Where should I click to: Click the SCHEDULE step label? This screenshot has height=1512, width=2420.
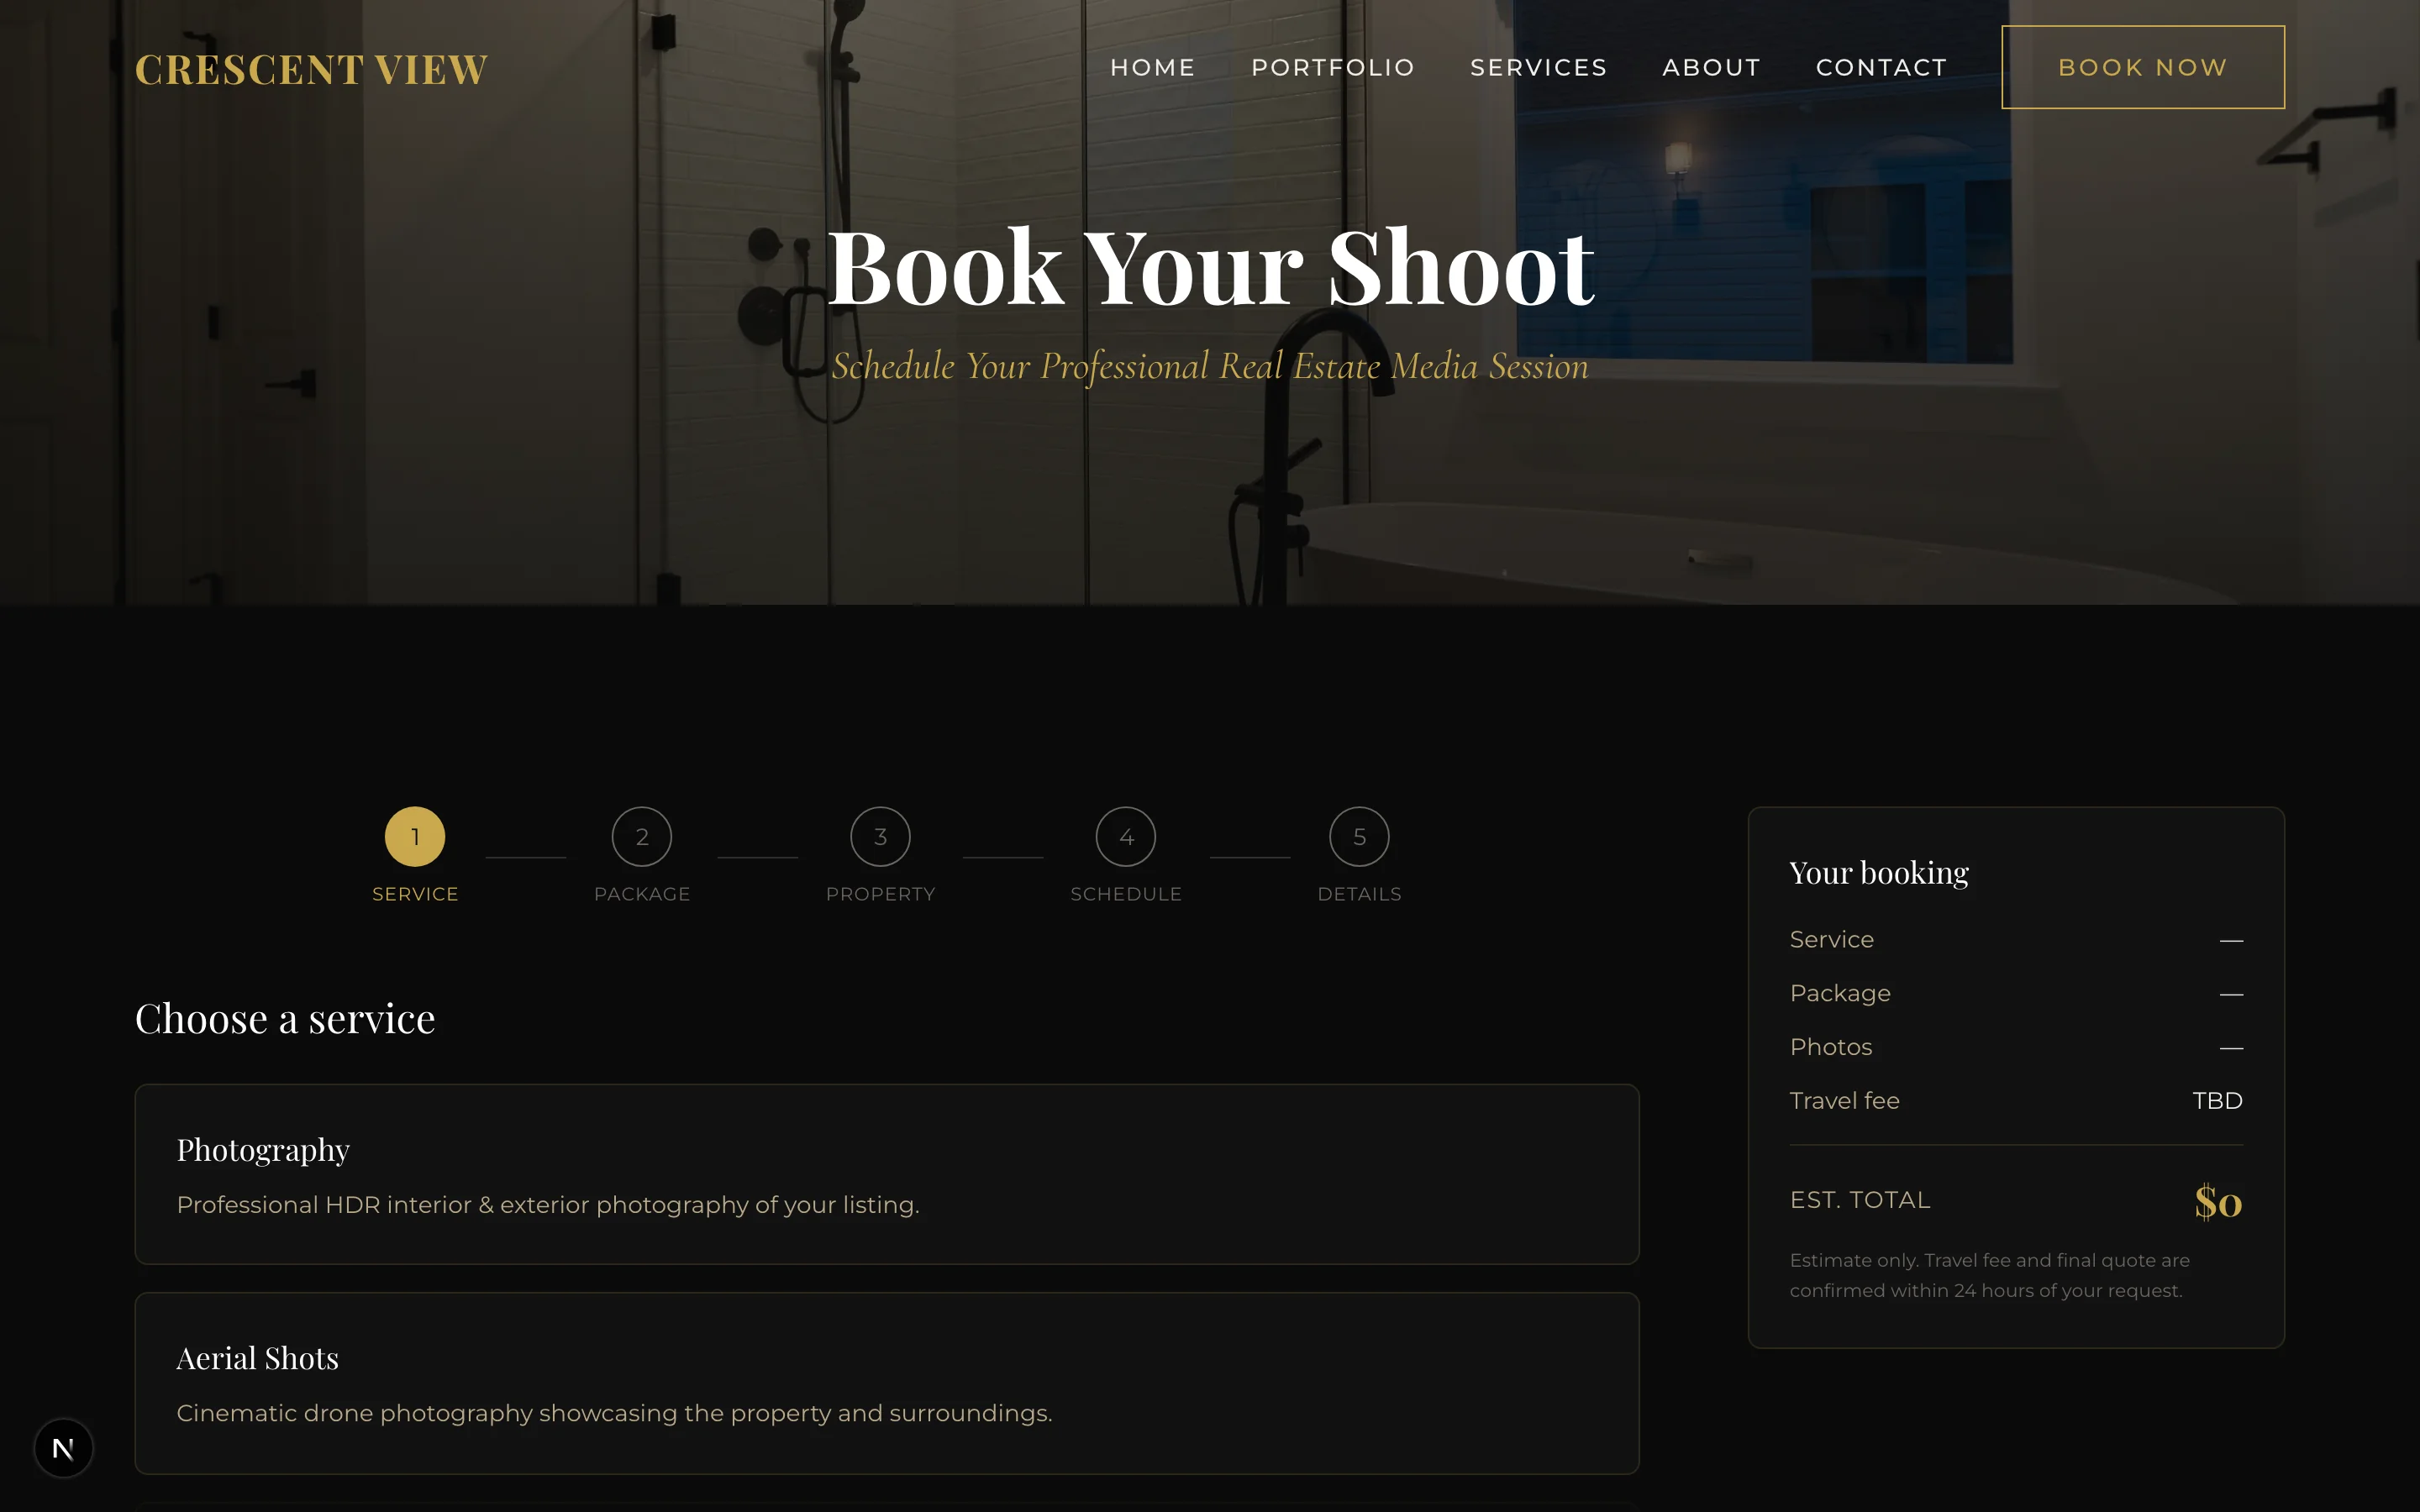coord(1126,894)
